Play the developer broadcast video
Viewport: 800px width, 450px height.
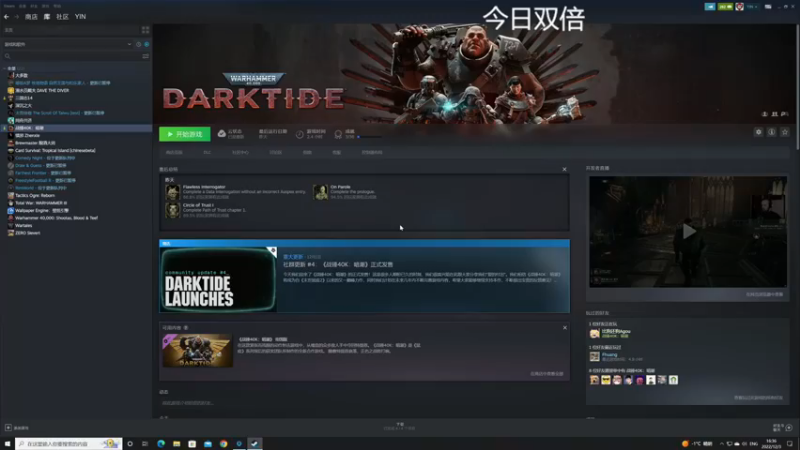(x=688, y=232)
